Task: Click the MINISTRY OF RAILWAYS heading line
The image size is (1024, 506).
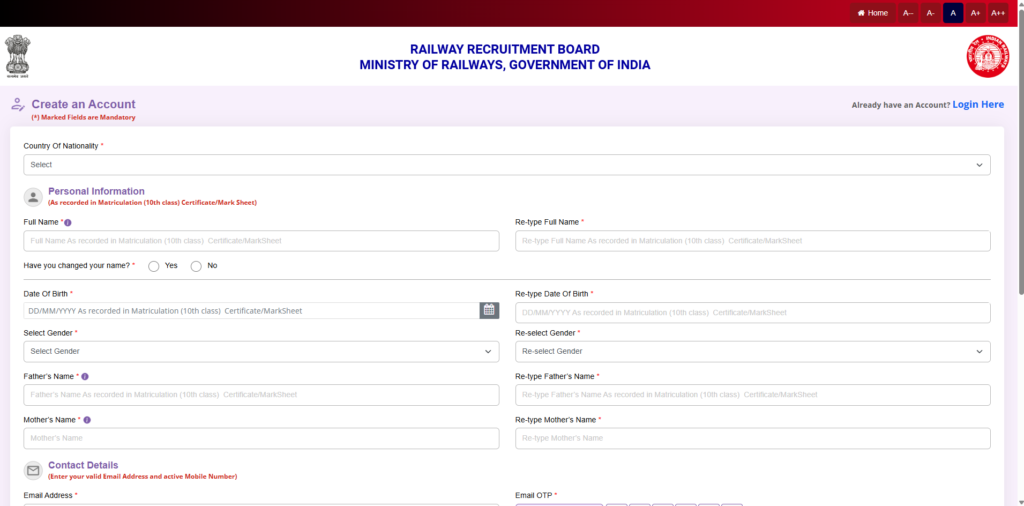Action: pos(505,65)
